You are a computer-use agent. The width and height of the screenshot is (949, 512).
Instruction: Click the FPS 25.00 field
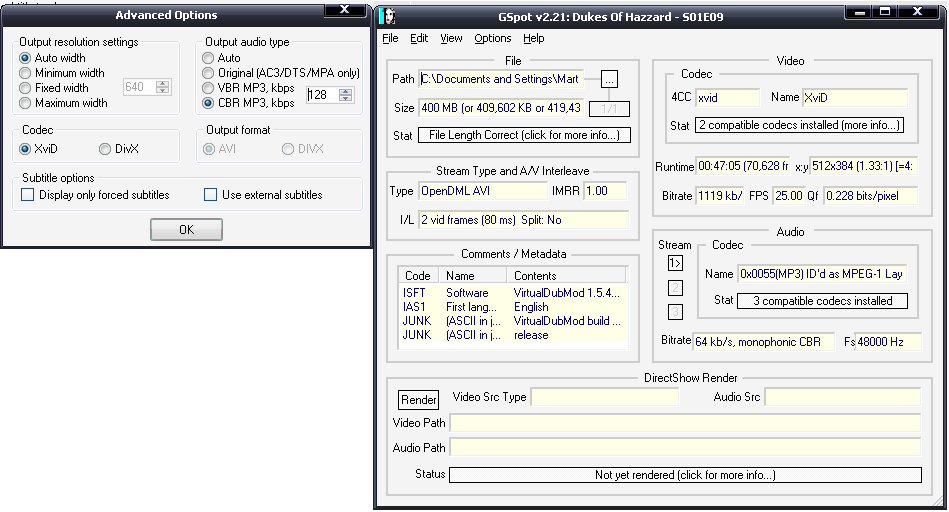tap(789, 196)
